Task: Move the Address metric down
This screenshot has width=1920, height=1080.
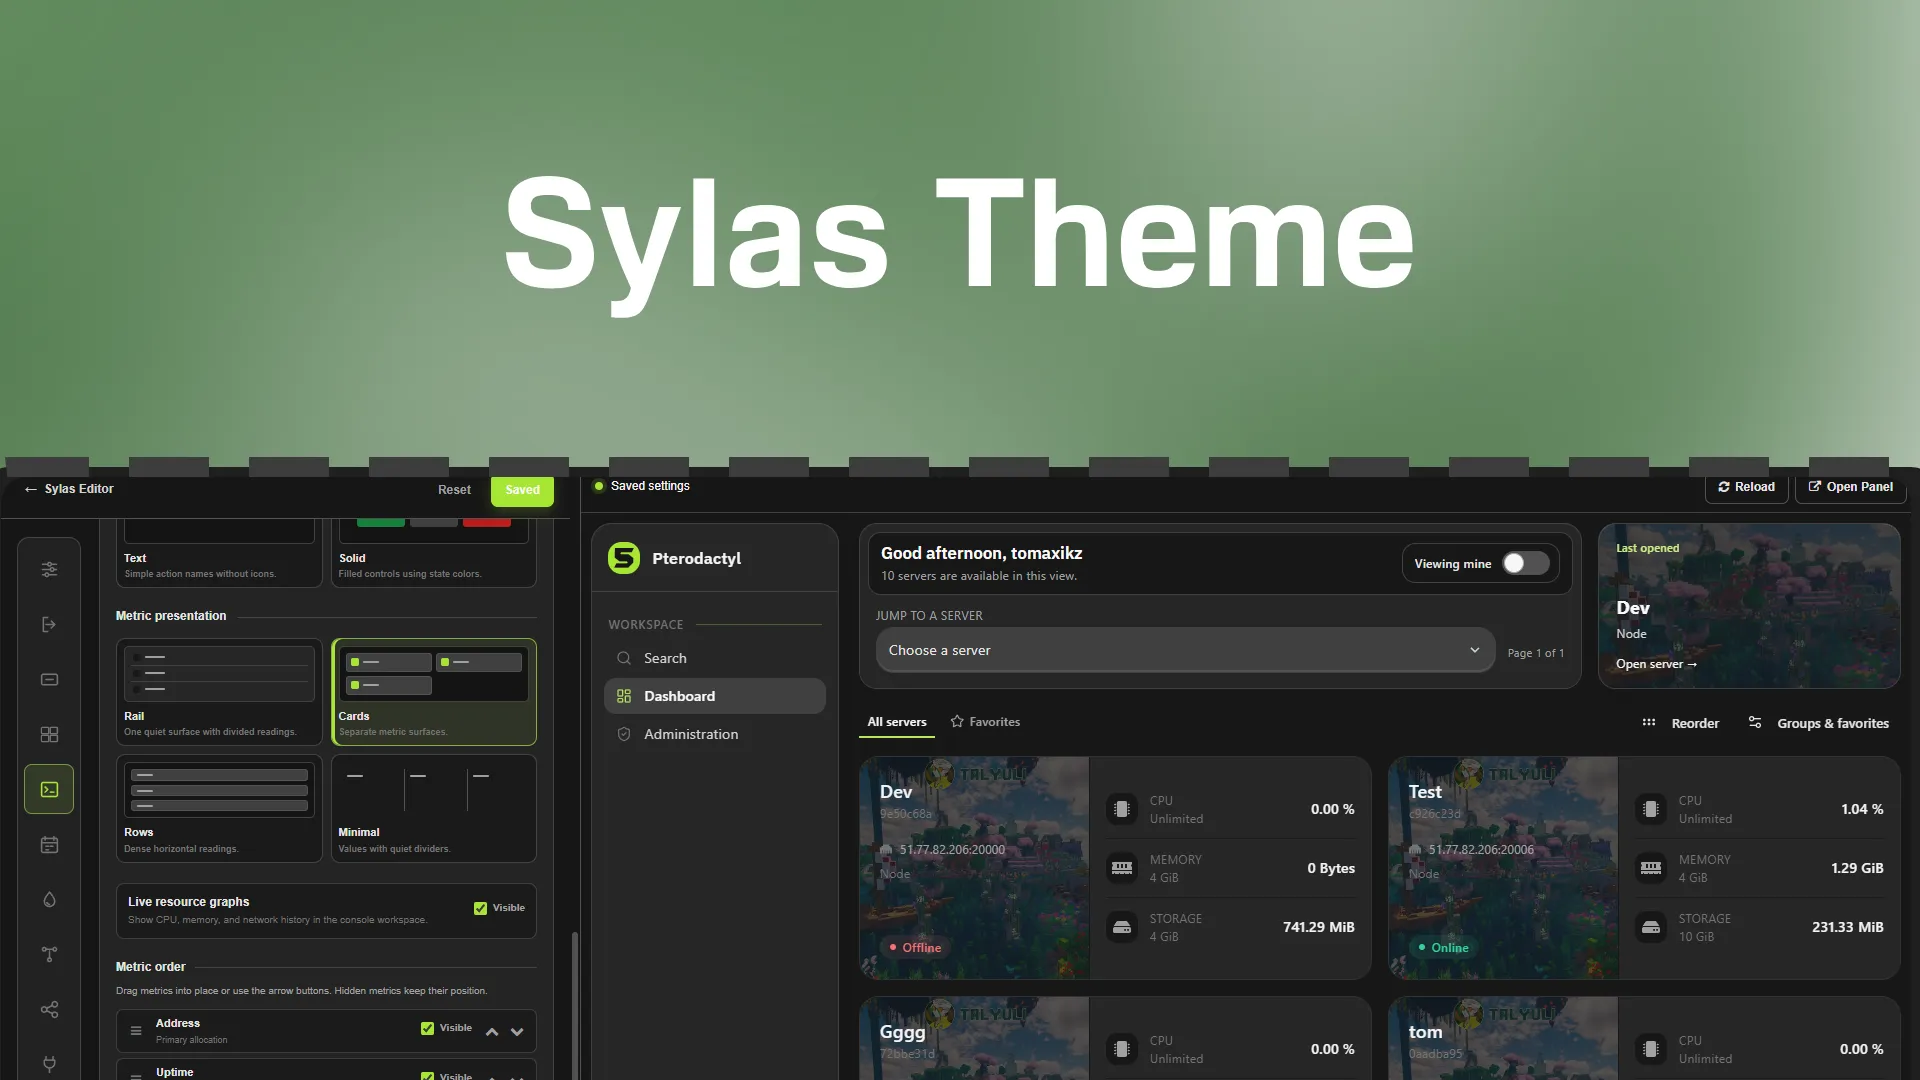Action: [517, 1031]
